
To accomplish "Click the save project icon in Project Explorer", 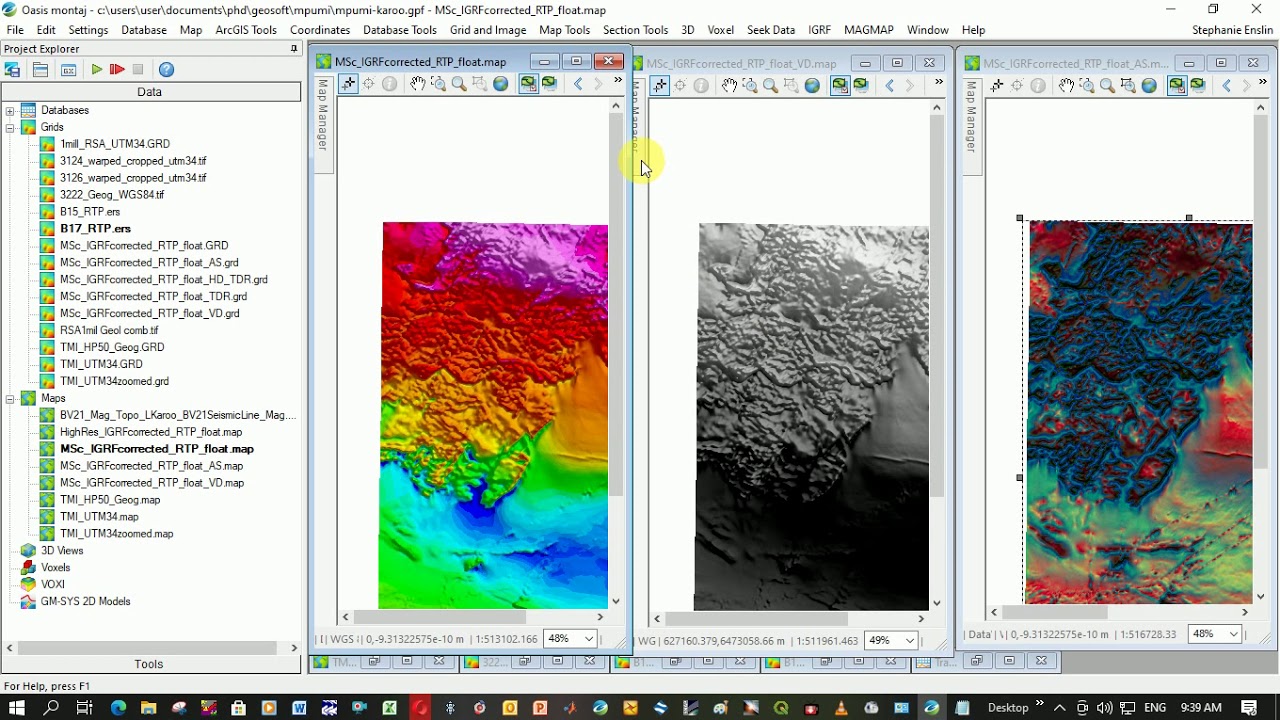I will click(x=13, y=70).
